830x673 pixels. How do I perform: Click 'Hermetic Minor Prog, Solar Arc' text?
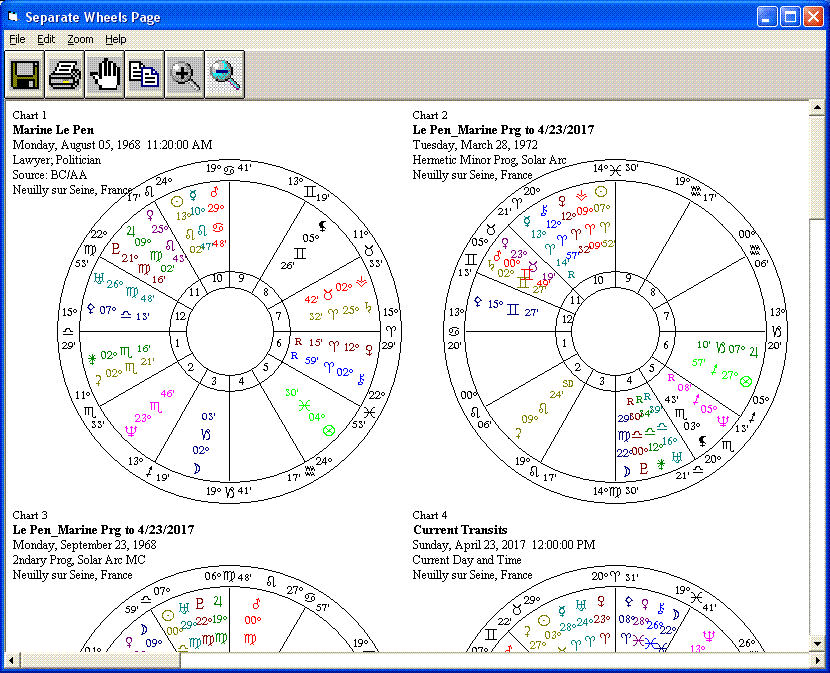pyautogui.click(x=489, y=160)
